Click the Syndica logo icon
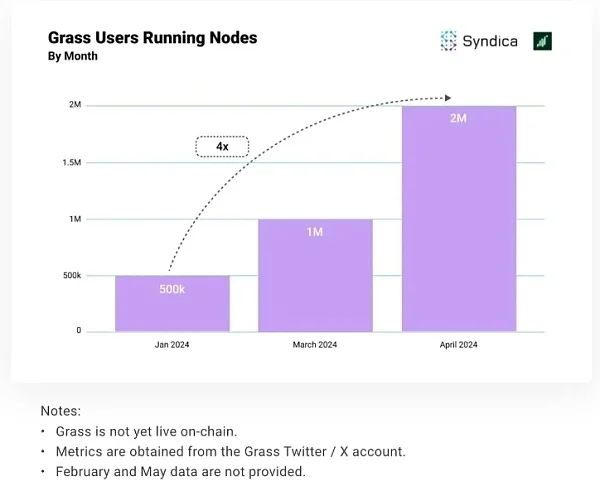Image resolution: width=600 pixels, height=496 pixels. [448, 41]
